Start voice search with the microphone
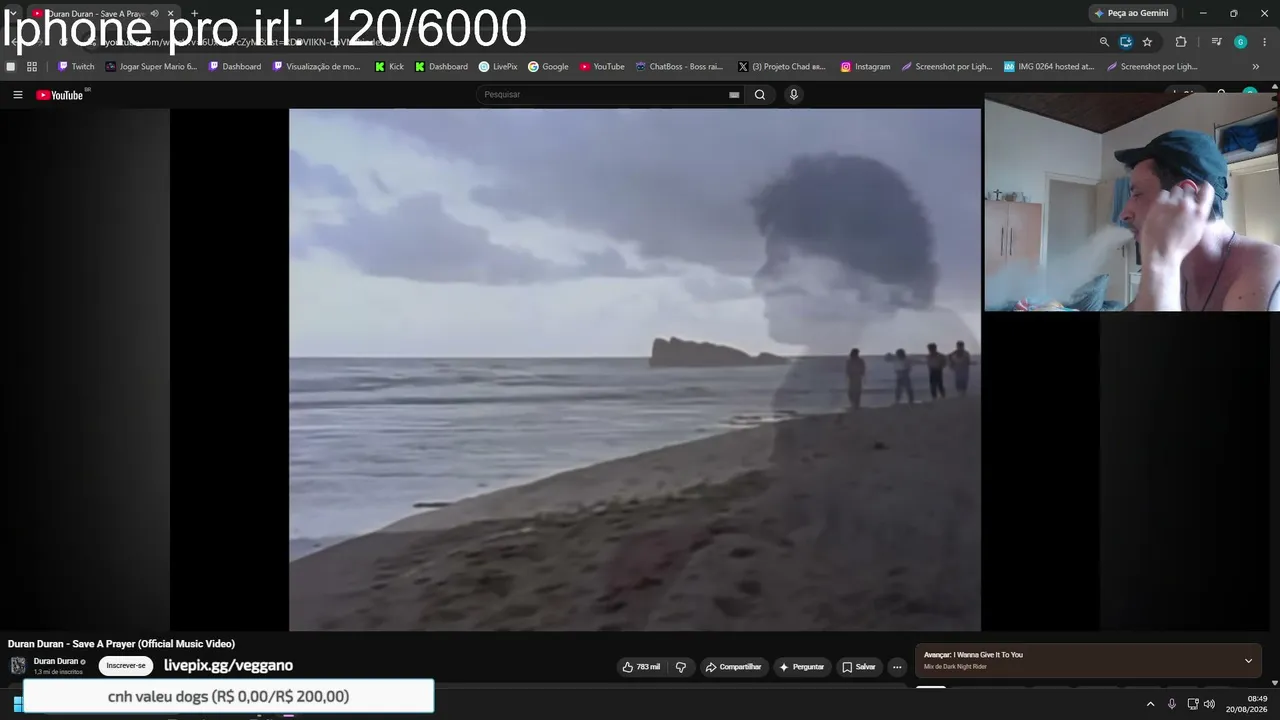Viewport: 1280px width, 720px height. click(794, 95)
